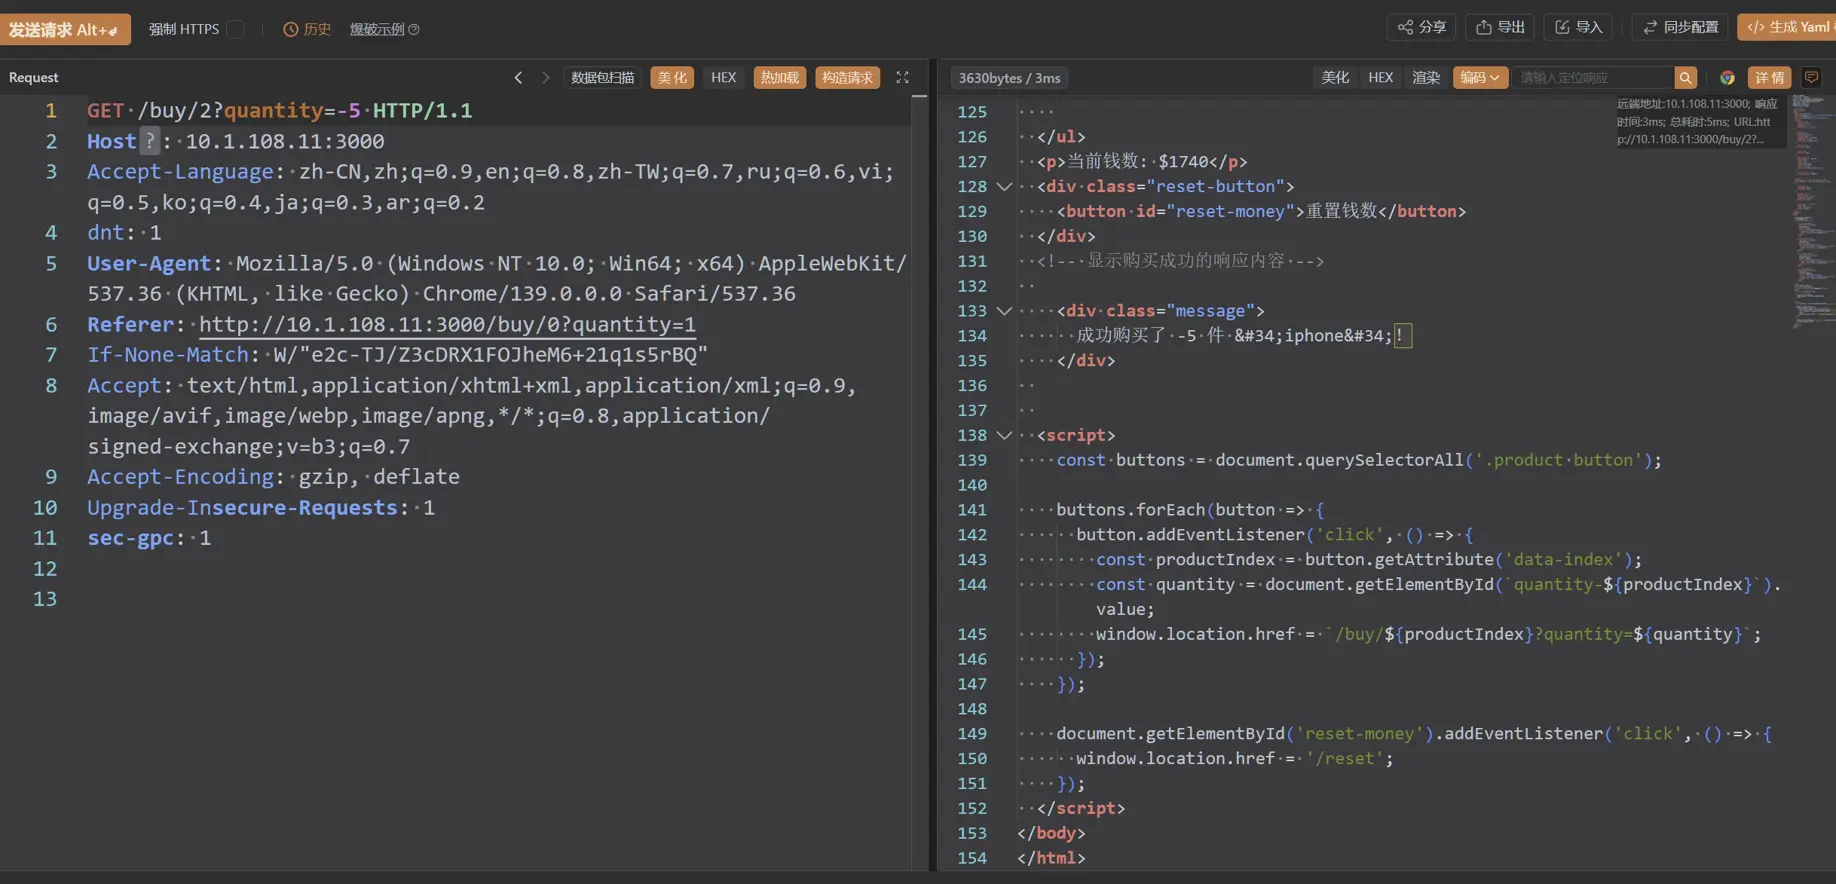
Task: Open 历史 history with clock icon
Action: click(307, 29)
